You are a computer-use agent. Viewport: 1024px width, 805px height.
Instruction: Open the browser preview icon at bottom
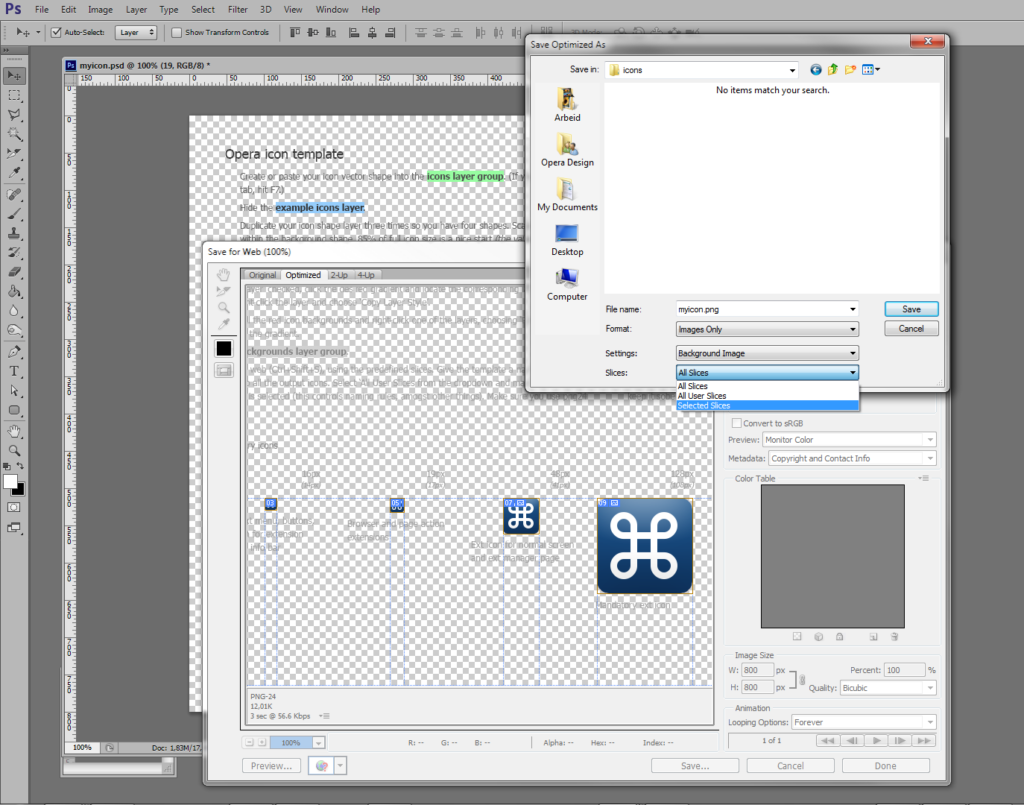click(320, 764)
